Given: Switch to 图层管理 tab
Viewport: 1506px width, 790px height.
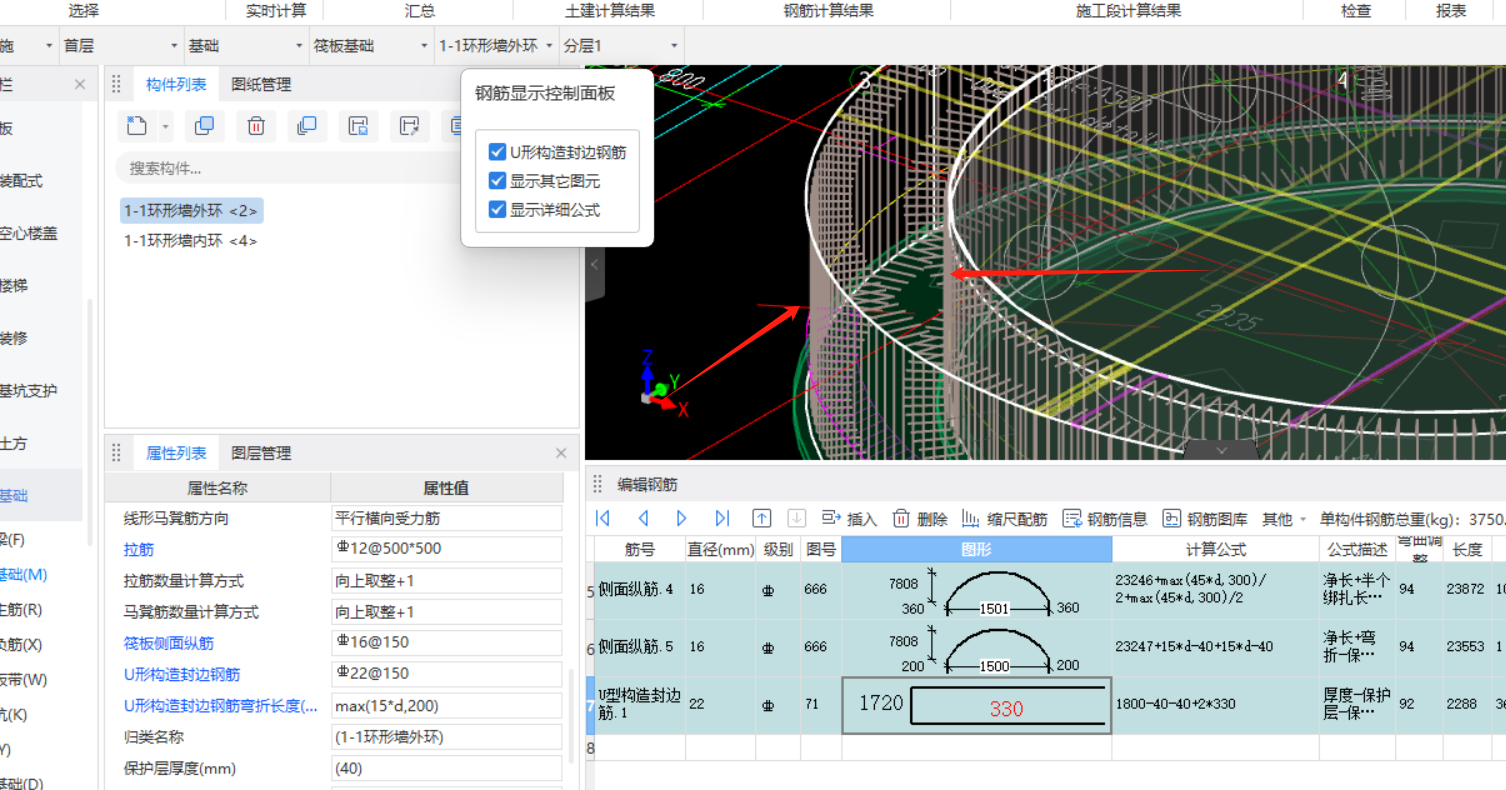Looking at the screenshot, I should (261, 453).
